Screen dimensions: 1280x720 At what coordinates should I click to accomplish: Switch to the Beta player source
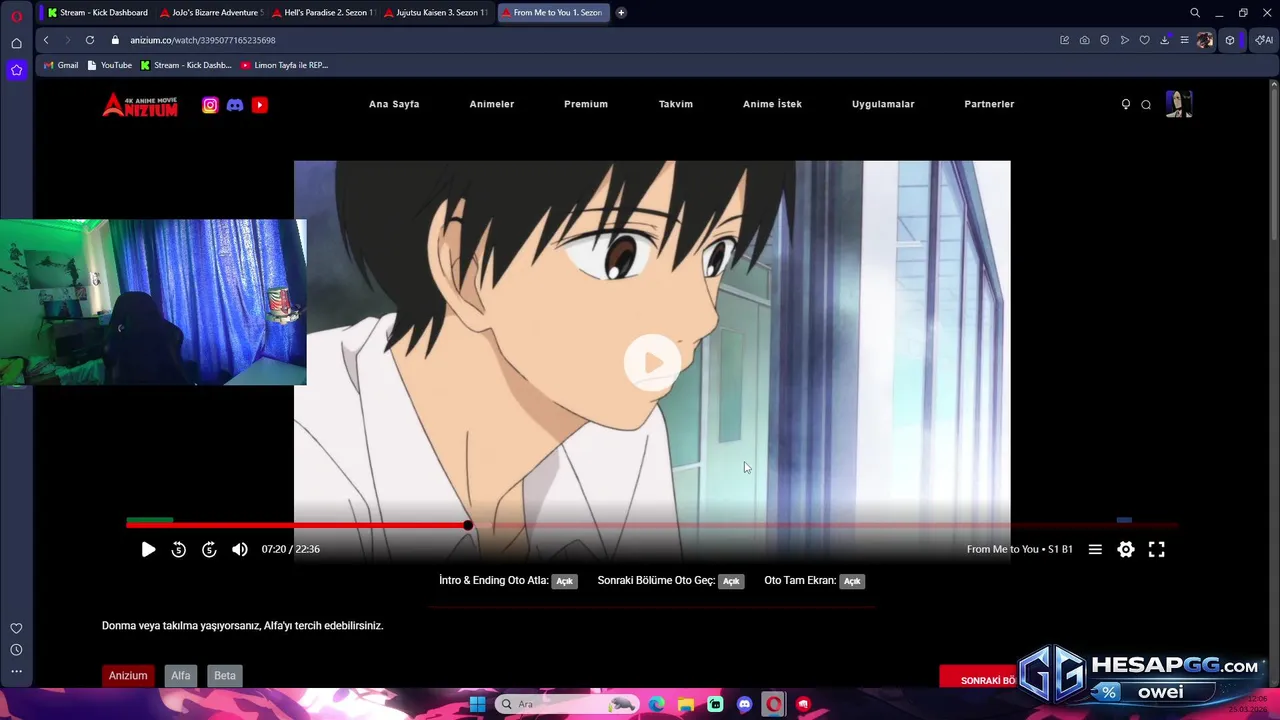225,676
